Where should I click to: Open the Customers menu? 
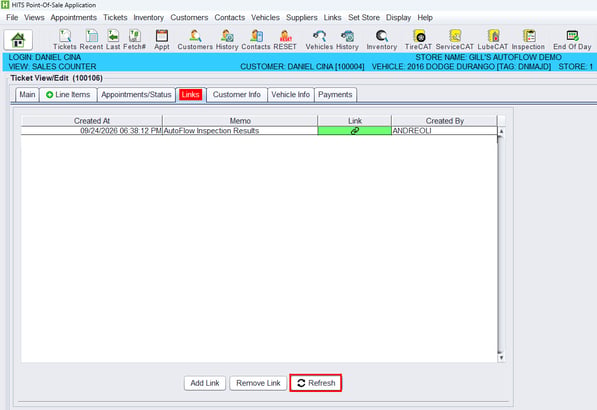click(189, 18)
